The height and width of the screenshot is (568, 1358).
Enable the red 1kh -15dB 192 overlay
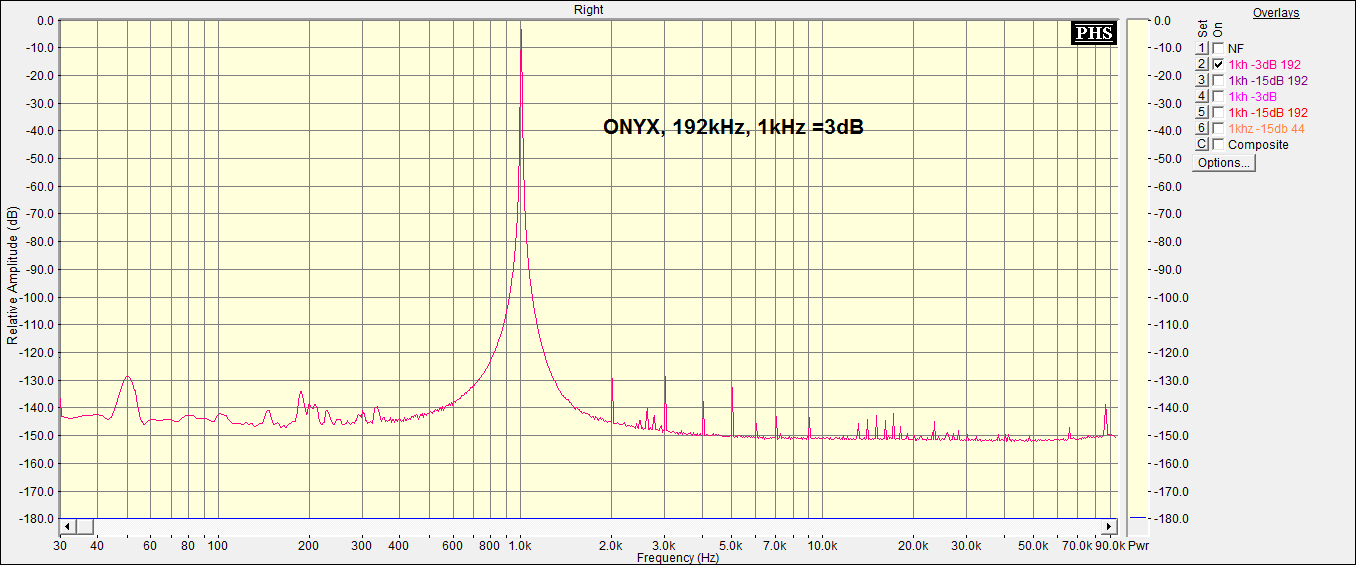[1218, 112]
